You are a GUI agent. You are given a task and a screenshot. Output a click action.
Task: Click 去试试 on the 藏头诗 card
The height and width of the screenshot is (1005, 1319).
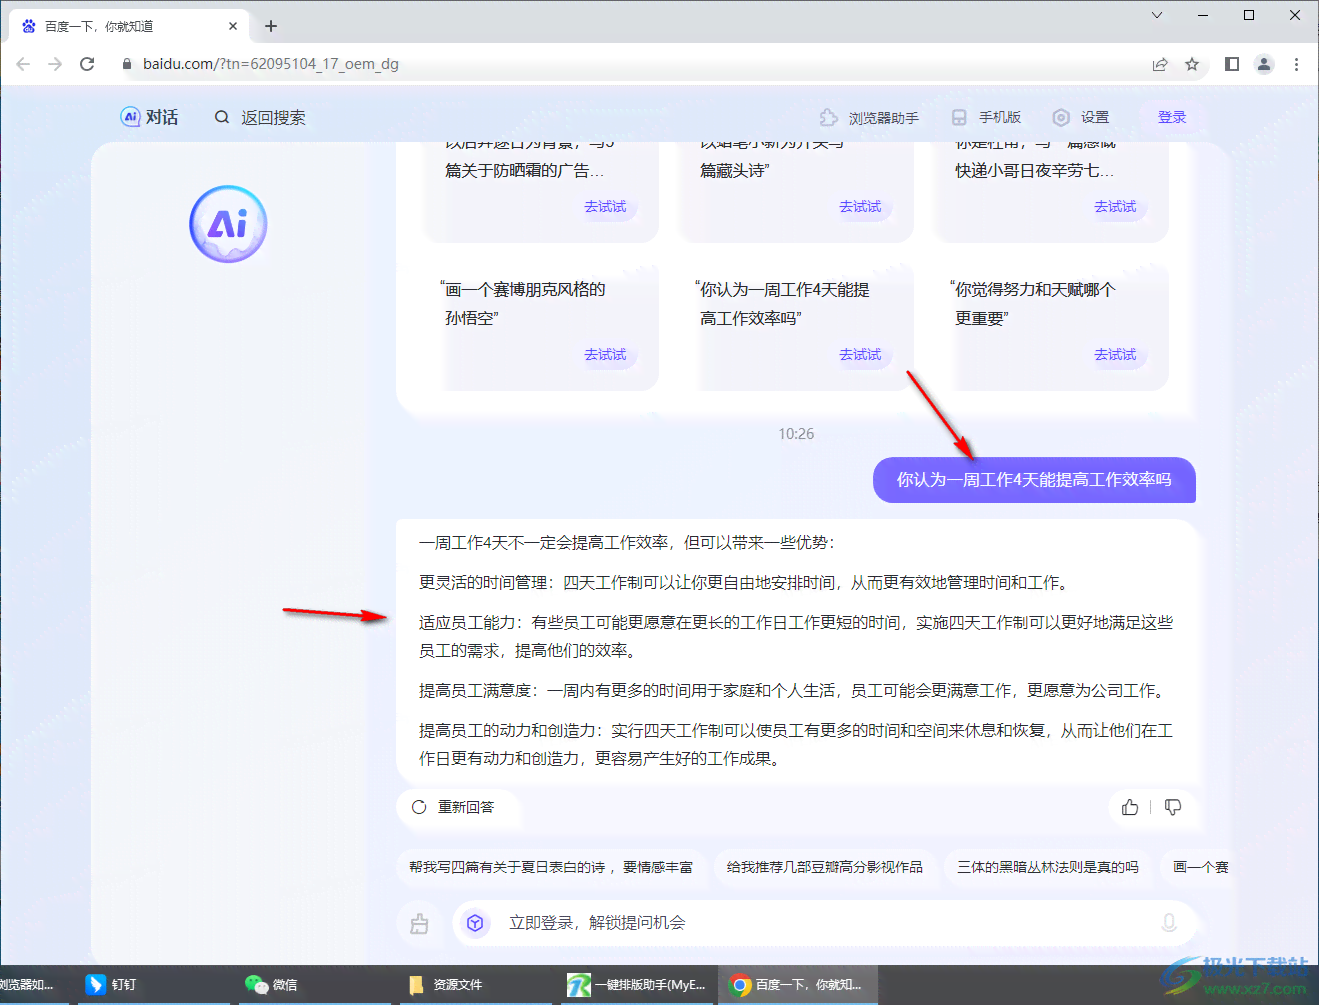(860, 206)
